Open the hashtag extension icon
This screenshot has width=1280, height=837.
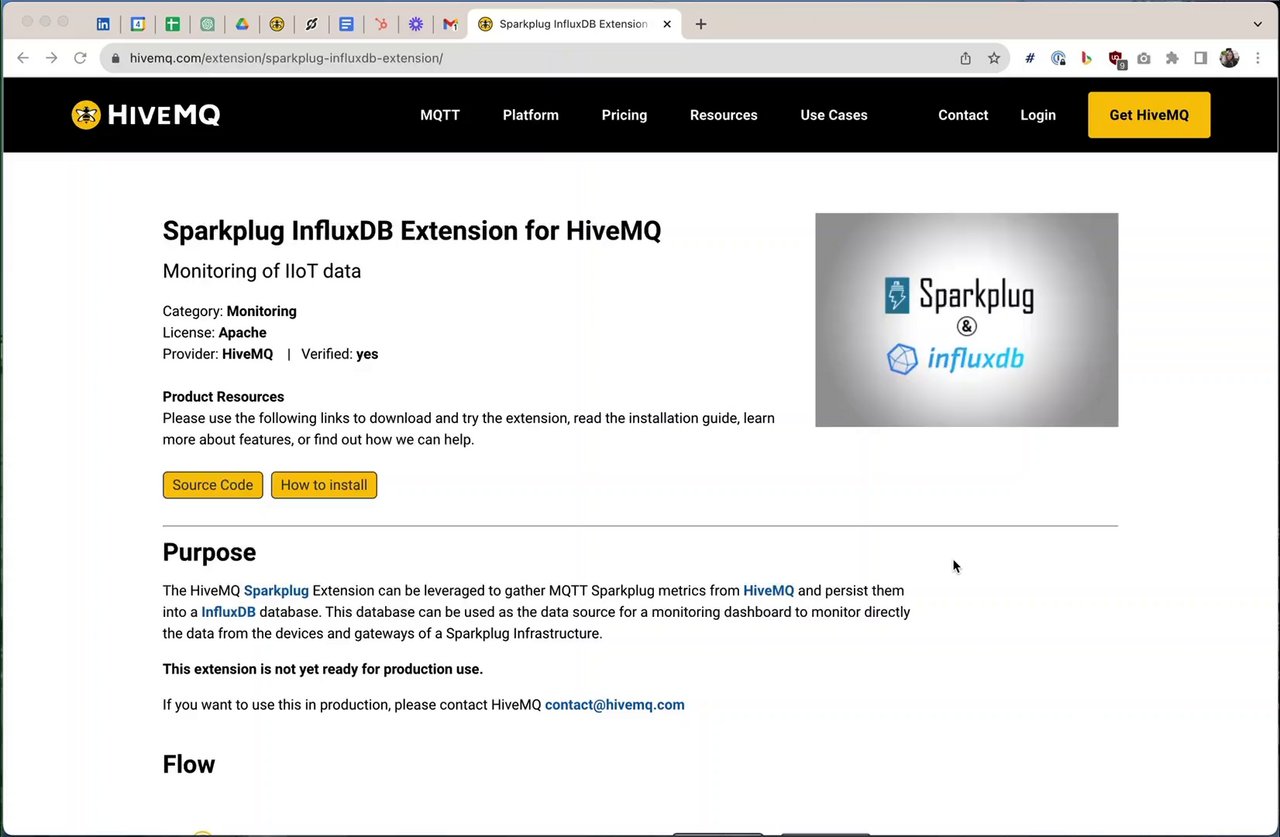(x=1029, y=58)
